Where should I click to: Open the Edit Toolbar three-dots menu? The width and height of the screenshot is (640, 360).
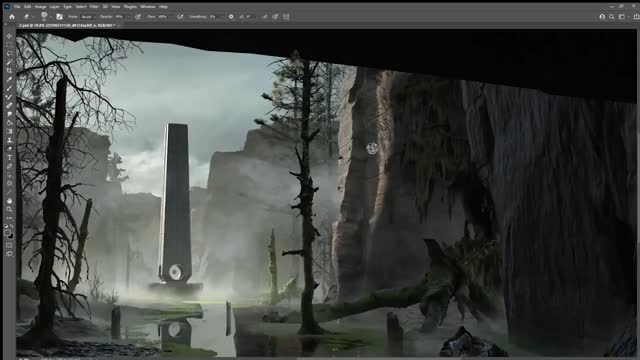[x=9, y=218]
